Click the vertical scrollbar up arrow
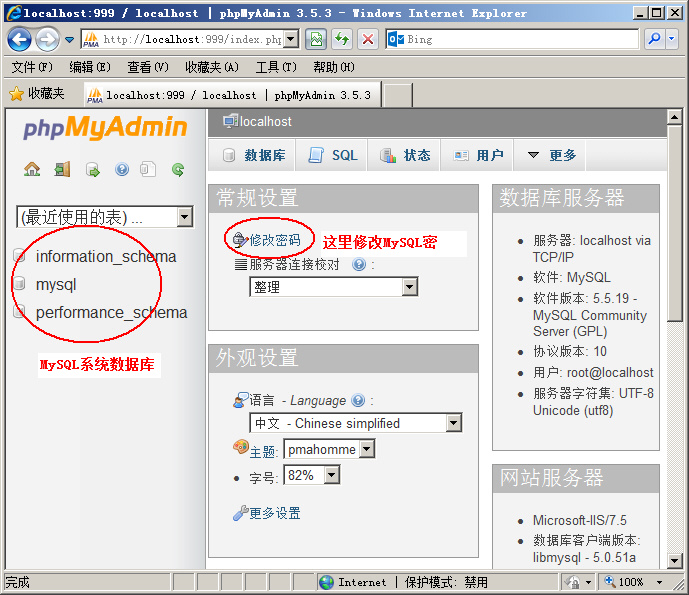This screenshot has height=595, width=689. (x=674, y=117)
